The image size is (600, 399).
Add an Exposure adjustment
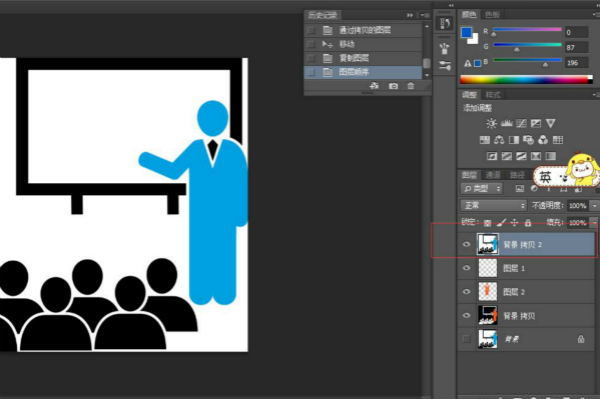[x=536, y=123]
